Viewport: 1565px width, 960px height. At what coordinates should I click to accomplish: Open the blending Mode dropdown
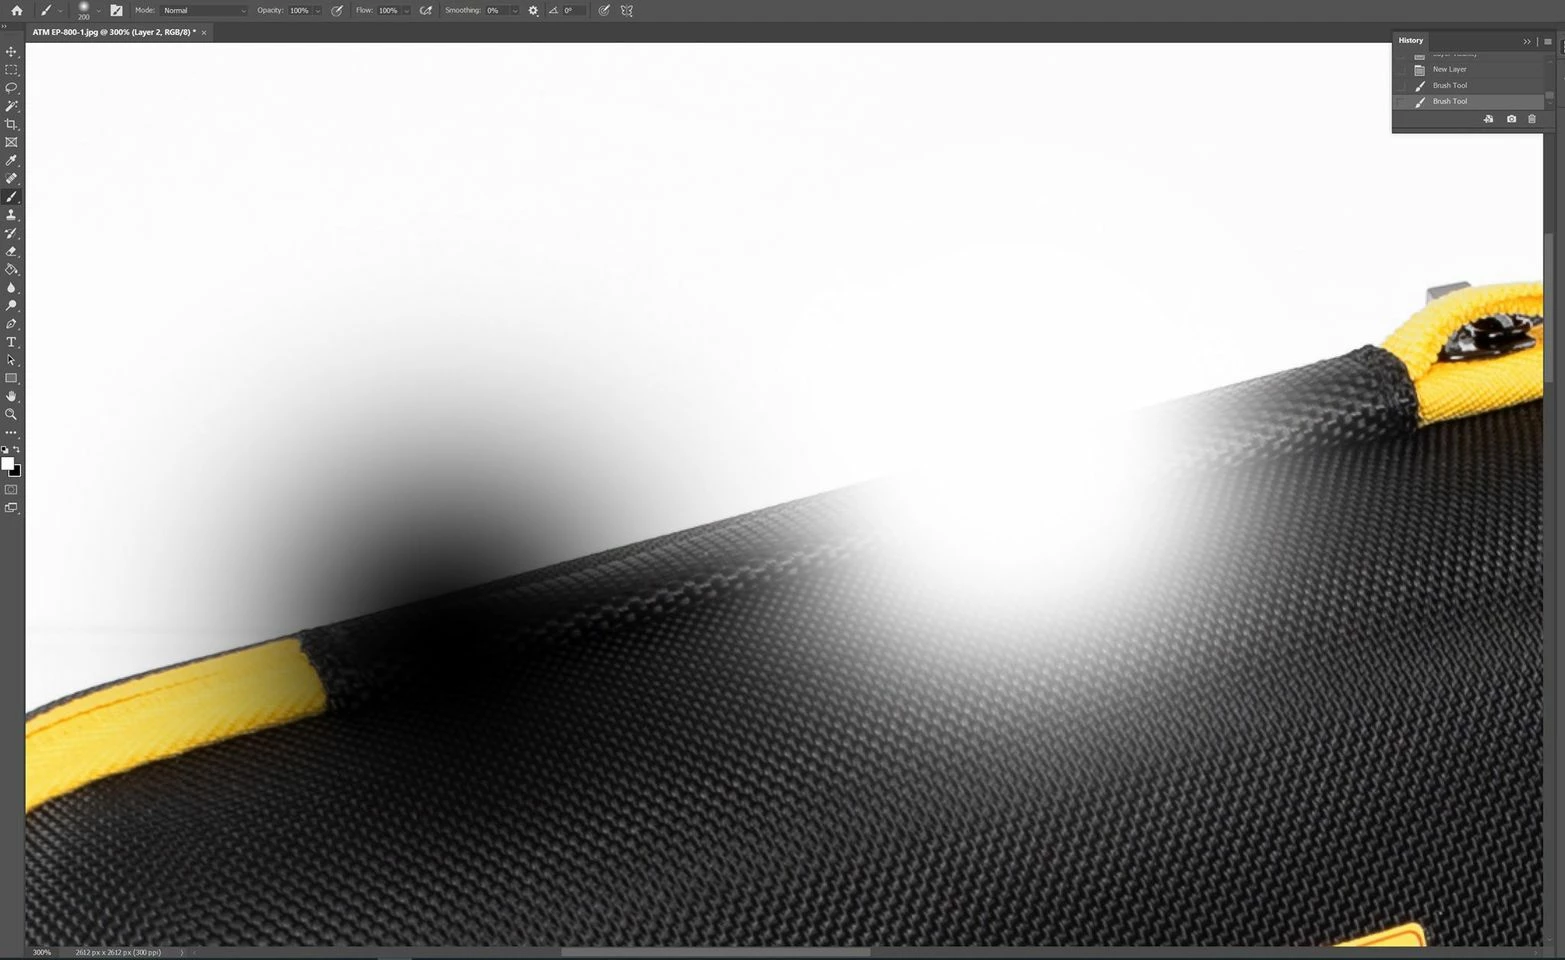point(204,10)
